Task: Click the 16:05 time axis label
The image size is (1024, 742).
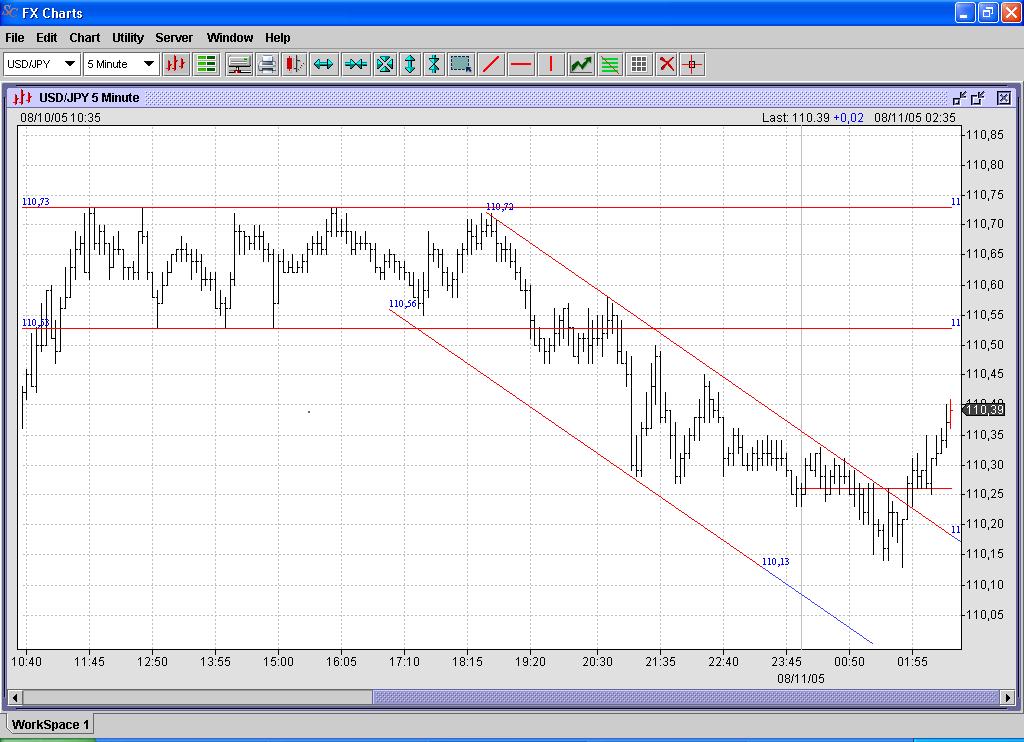Action: point(341,662)
